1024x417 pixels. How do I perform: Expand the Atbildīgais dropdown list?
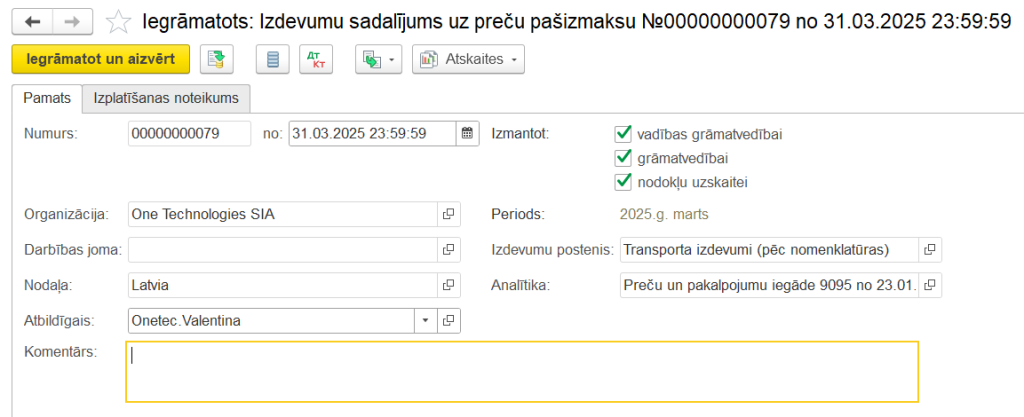point(424,321)
